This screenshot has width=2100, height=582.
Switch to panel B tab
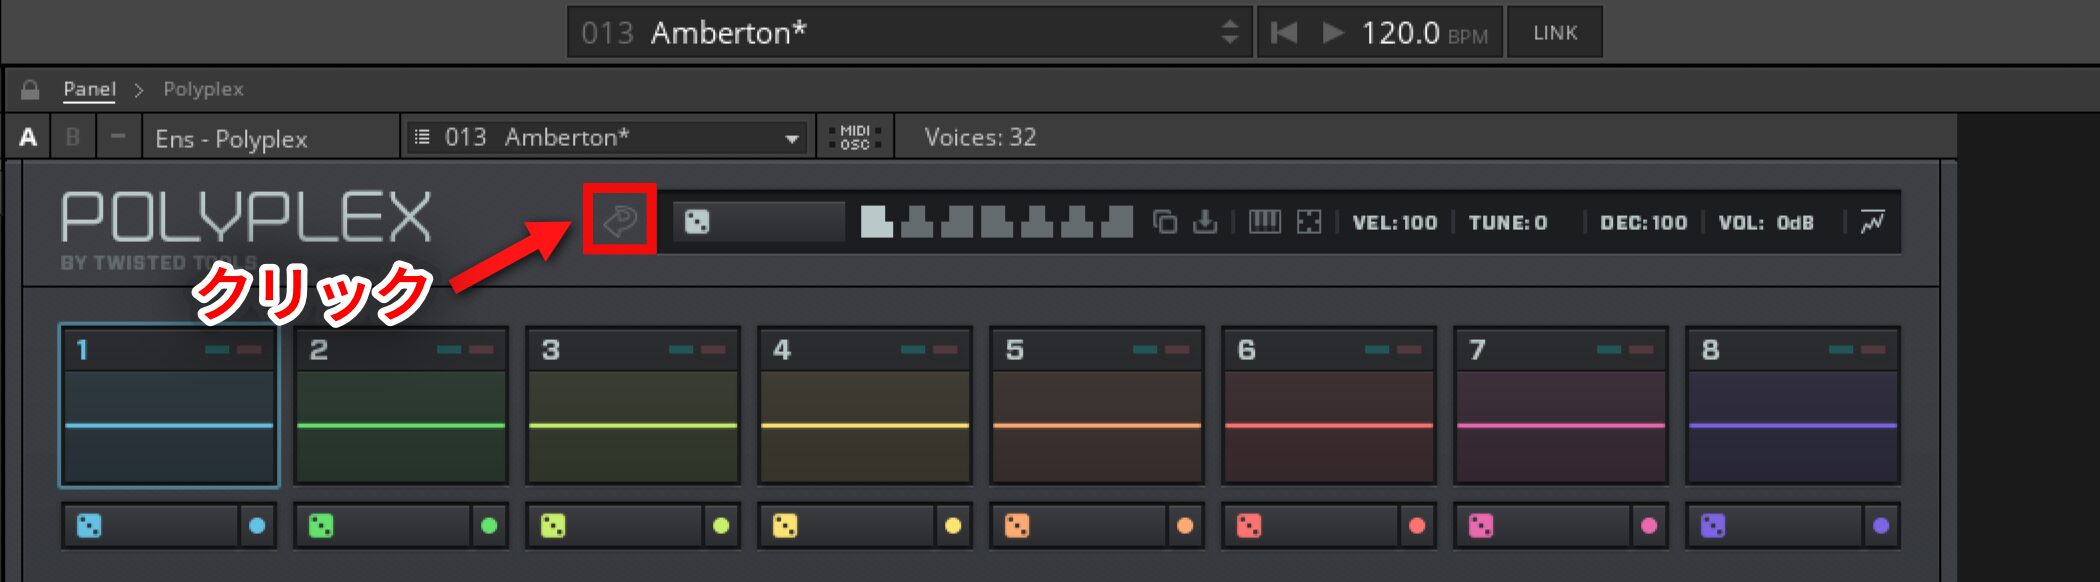click(x=73, y=137)
